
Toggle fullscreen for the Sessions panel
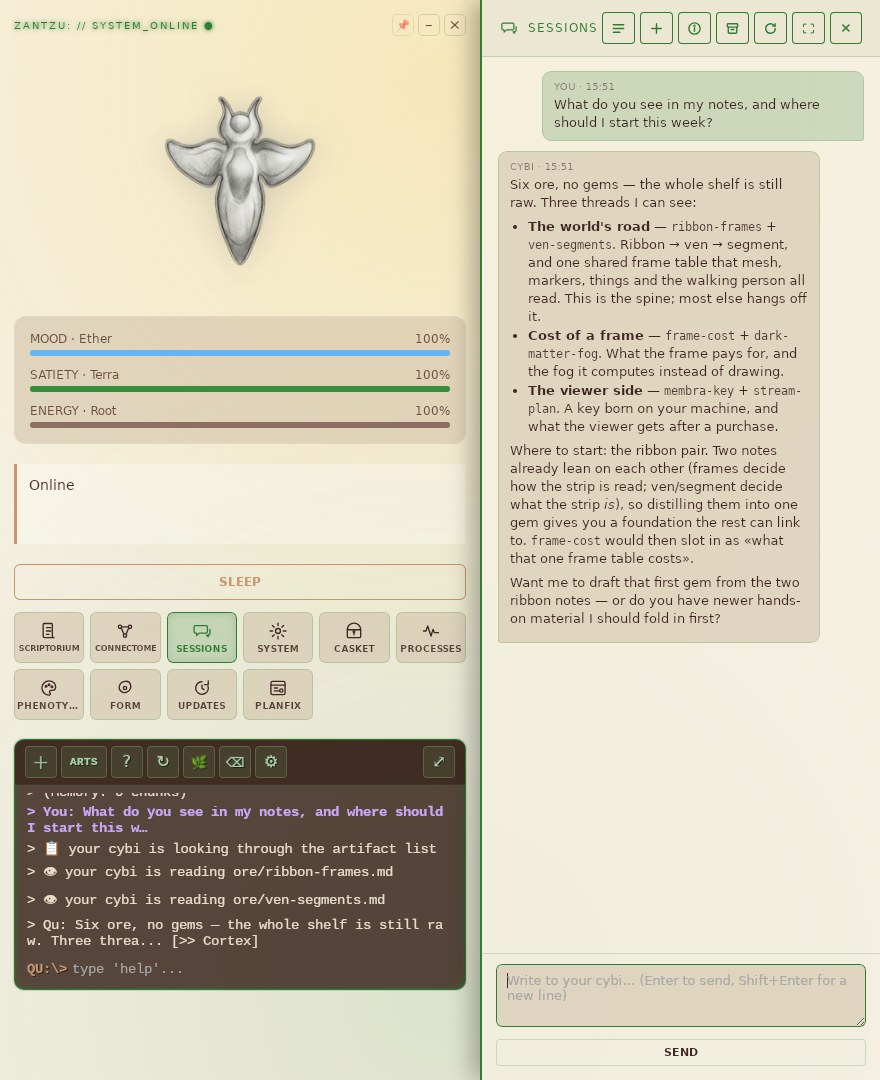pos(808,28)
